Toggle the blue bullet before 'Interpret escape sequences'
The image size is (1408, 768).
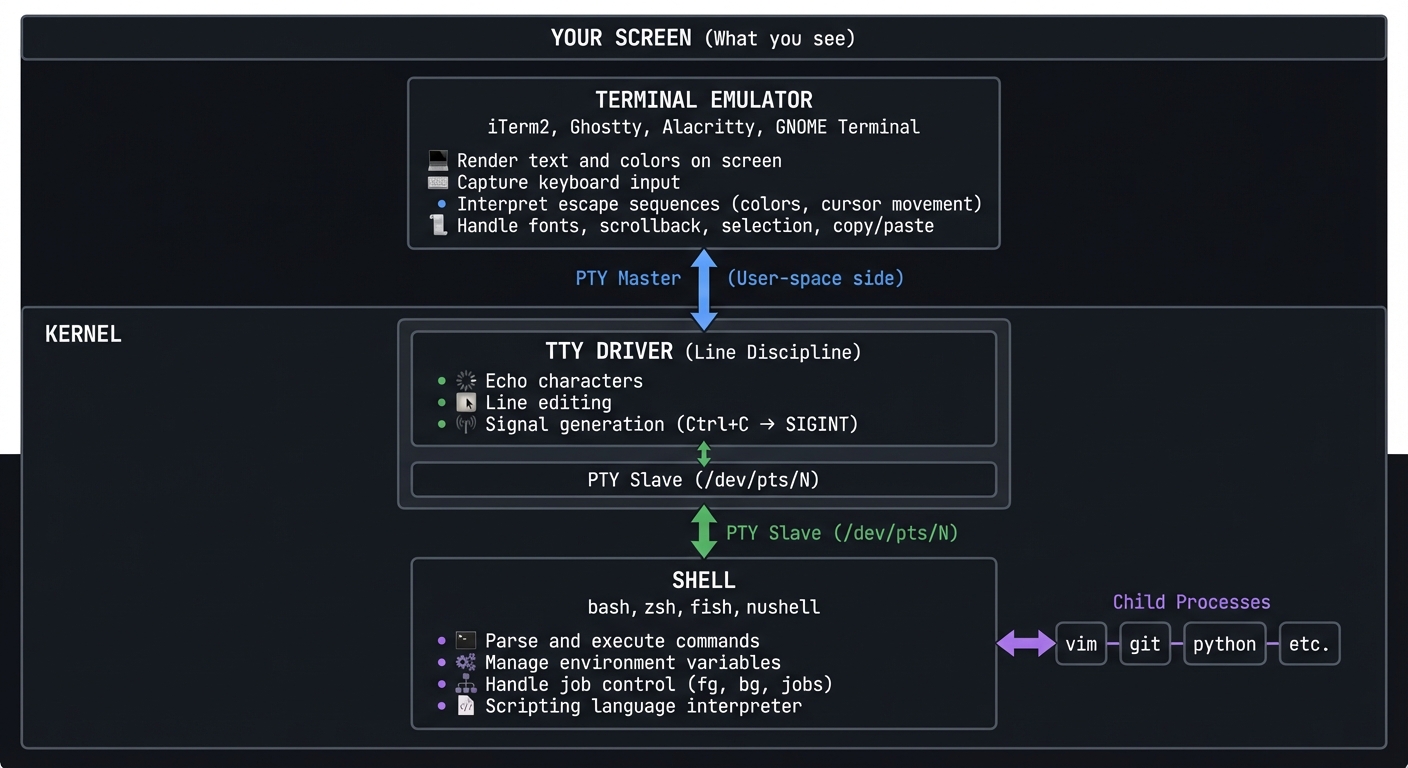pos(441,204)
